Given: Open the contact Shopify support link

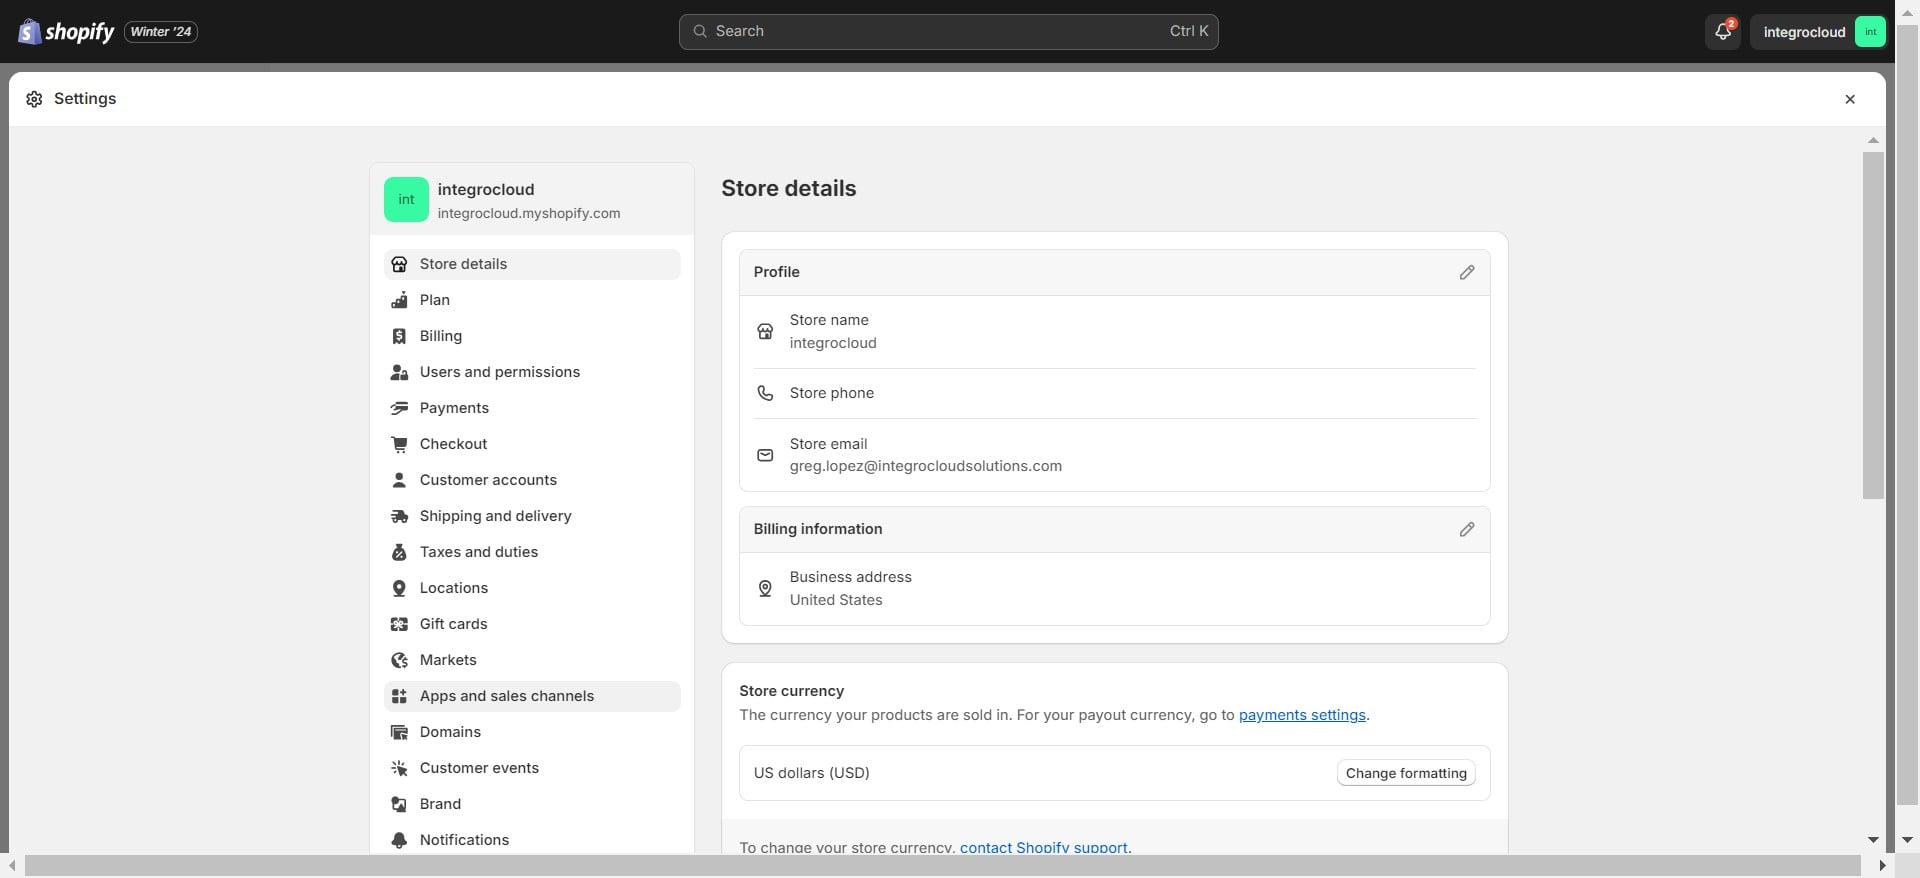Looking at the screenshot, I should coord(1043,847).
